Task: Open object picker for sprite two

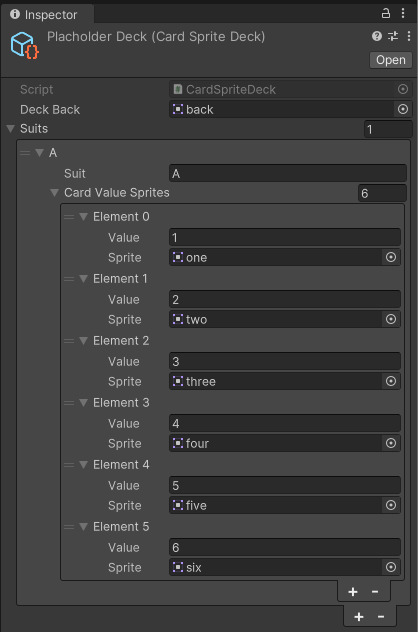Action: (x=391, y=319)
